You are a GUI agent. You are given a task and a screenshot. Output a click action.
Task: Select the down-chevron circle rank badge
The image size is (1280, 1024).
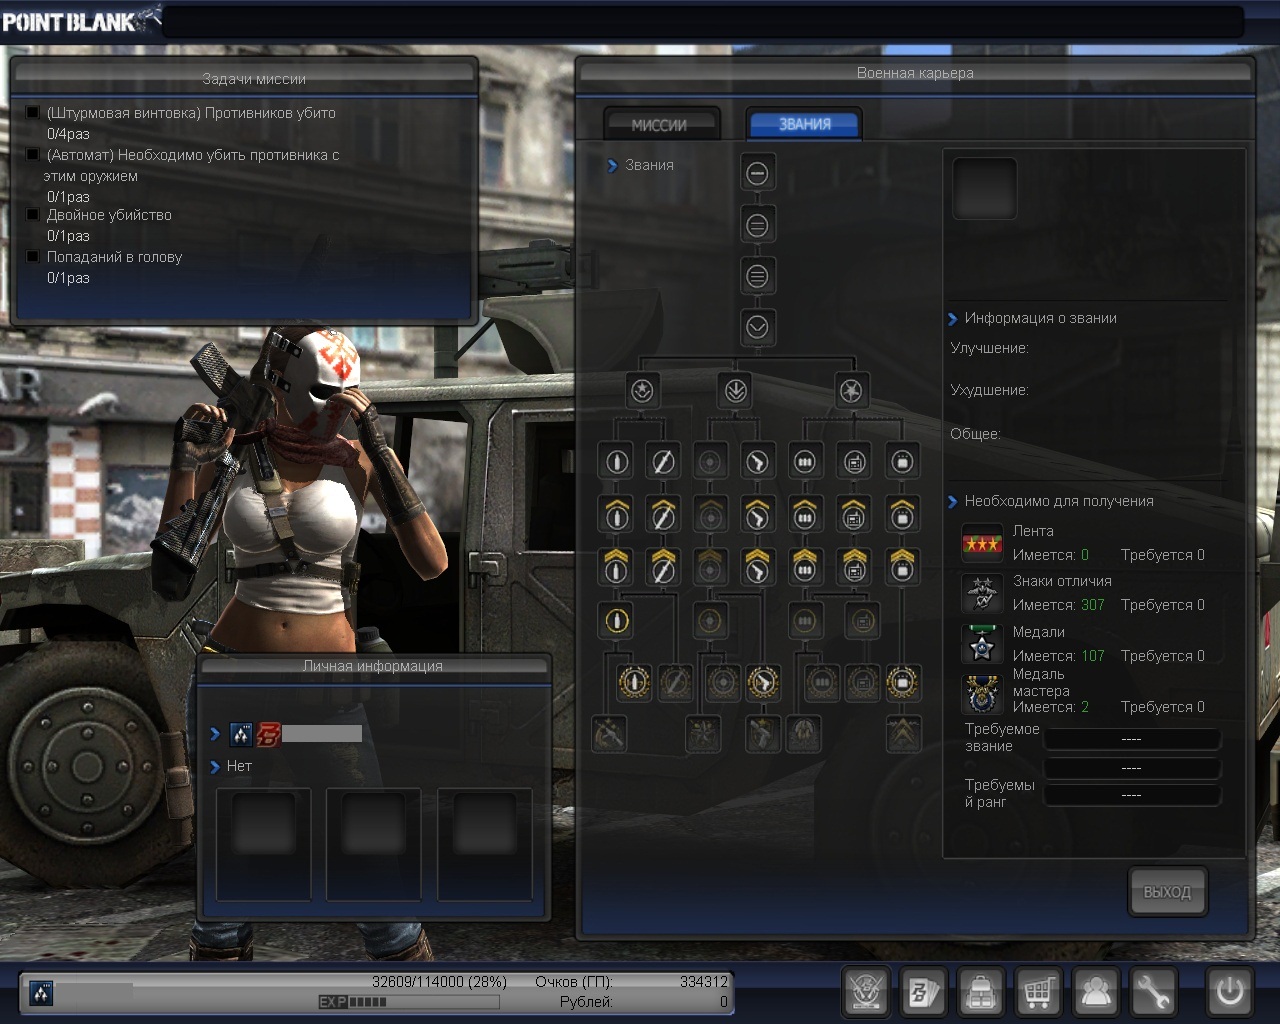coord(757,327)
